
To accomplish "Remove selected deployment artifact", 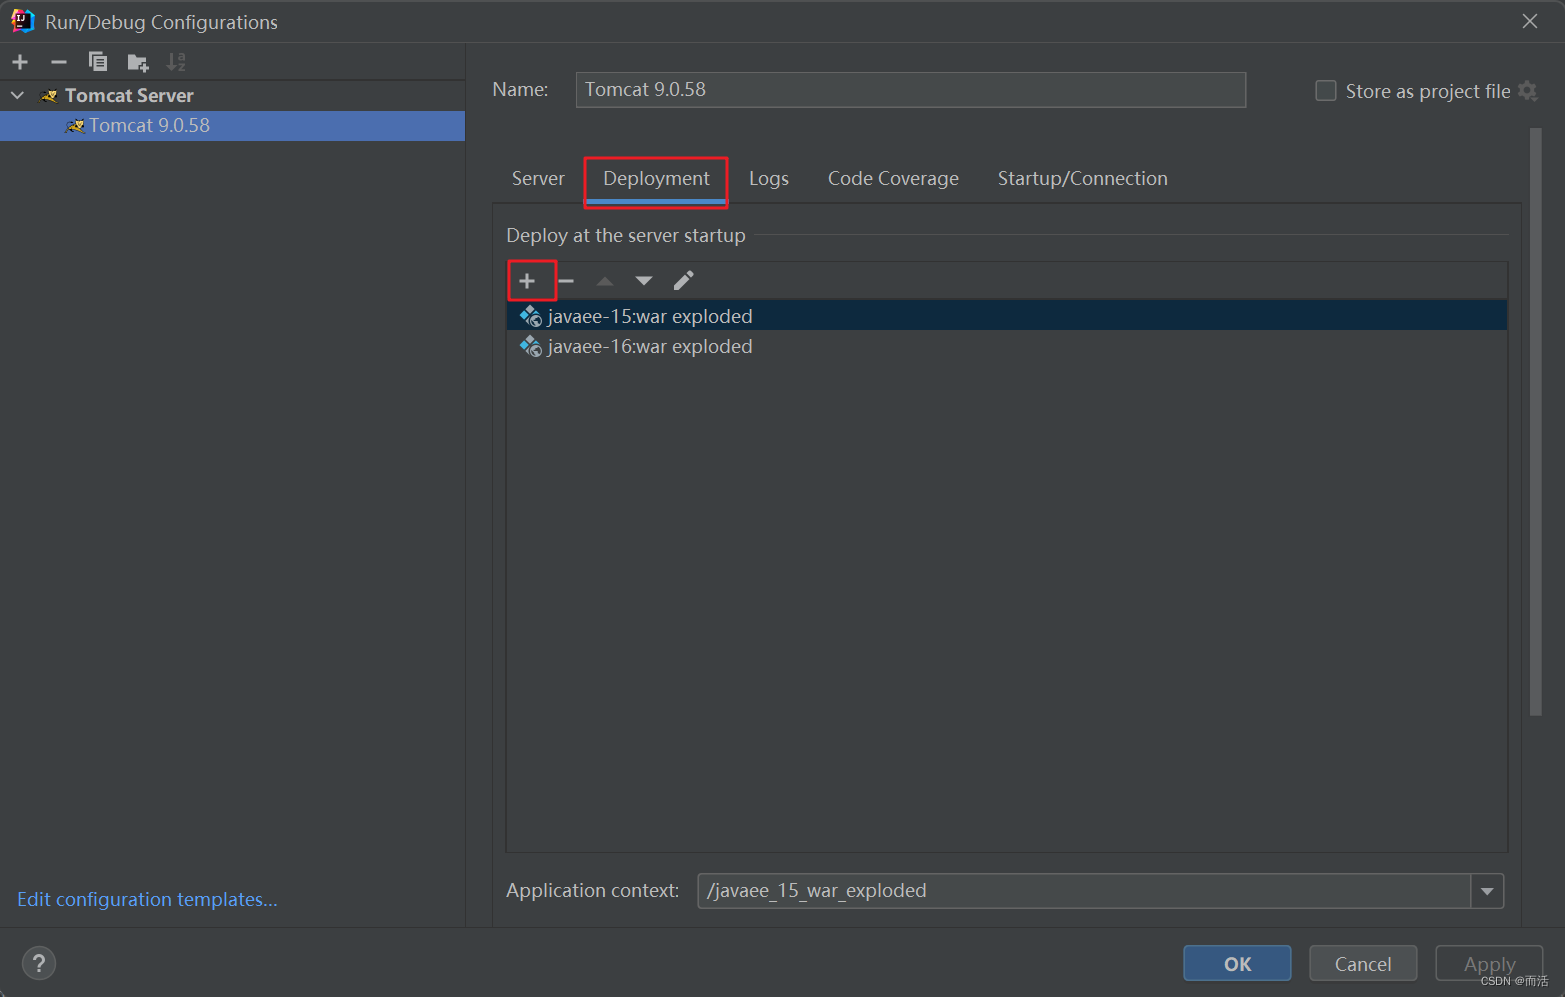I will click(566, 281).
